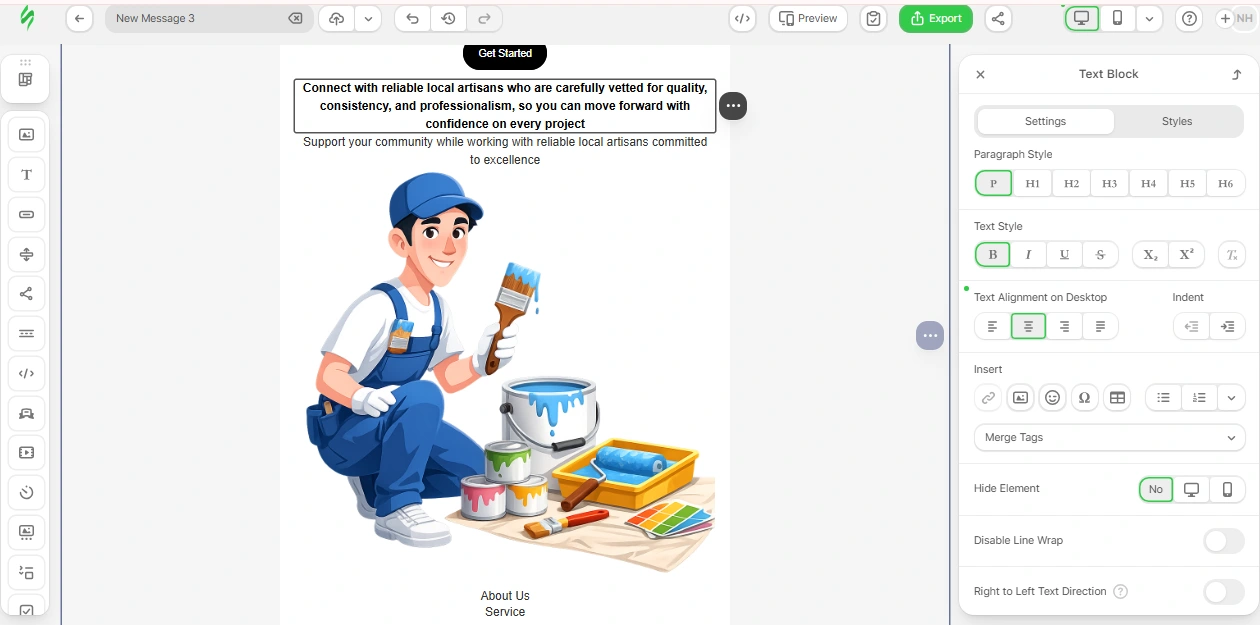Click the Export button
Screen dimensions: 1260x625
[x=936, y=18]
